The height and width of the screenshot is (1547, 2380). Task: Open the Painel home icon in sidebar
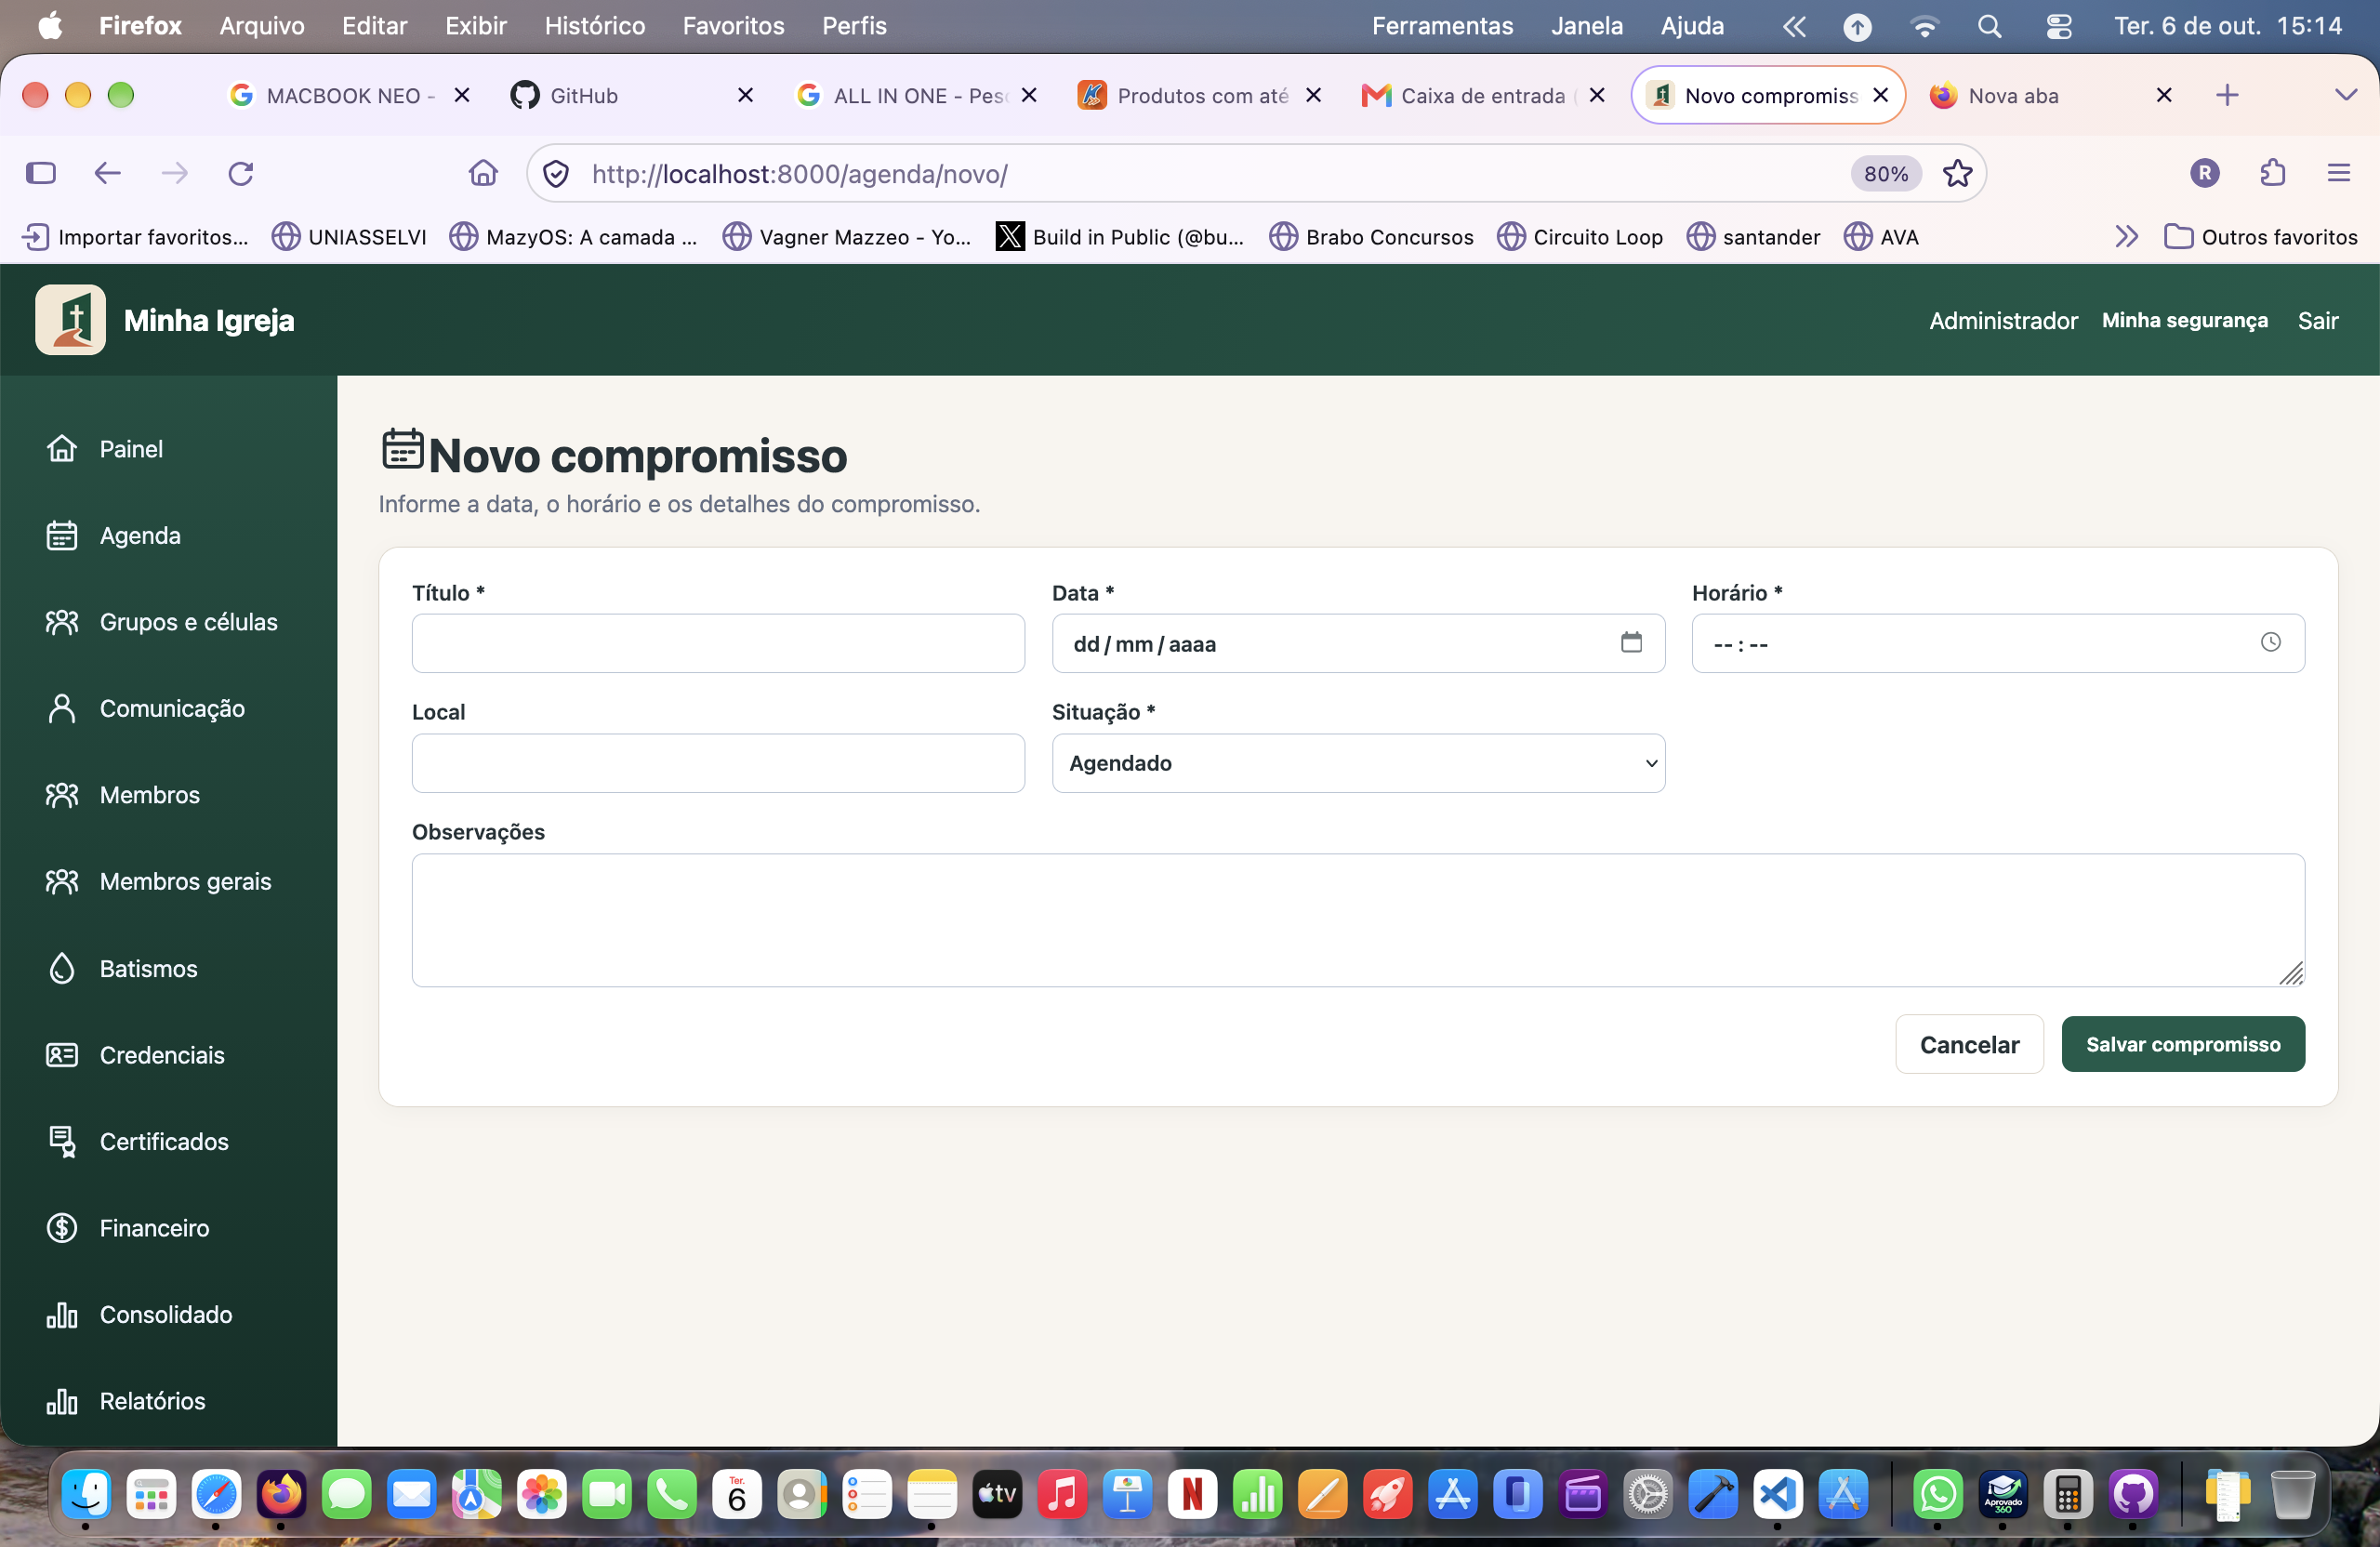(62, 449)
